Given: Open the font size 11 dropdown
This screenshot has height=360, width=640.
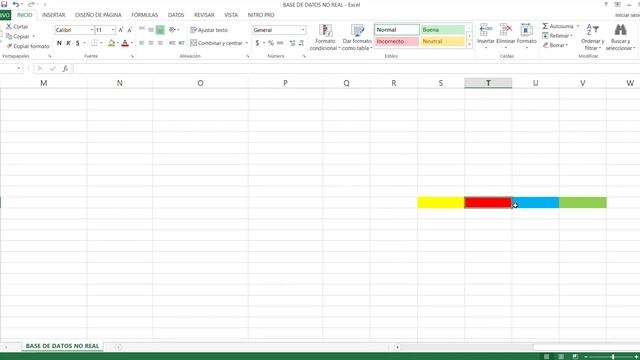Looking at the screenshot, I should click(x=113, y=30).
